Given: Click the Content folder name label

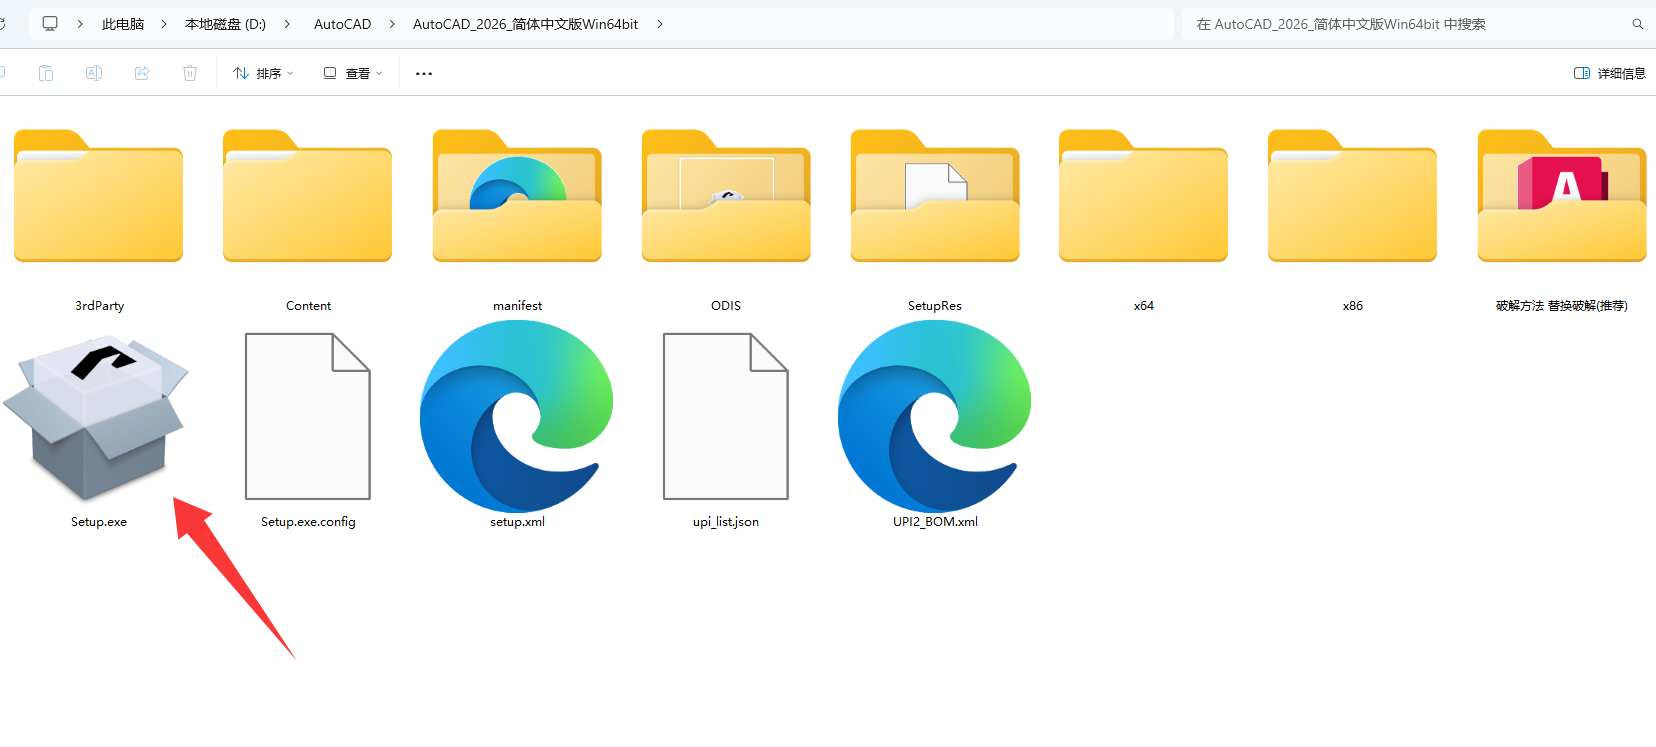Looking at the screenshot, I should point(308,306).
